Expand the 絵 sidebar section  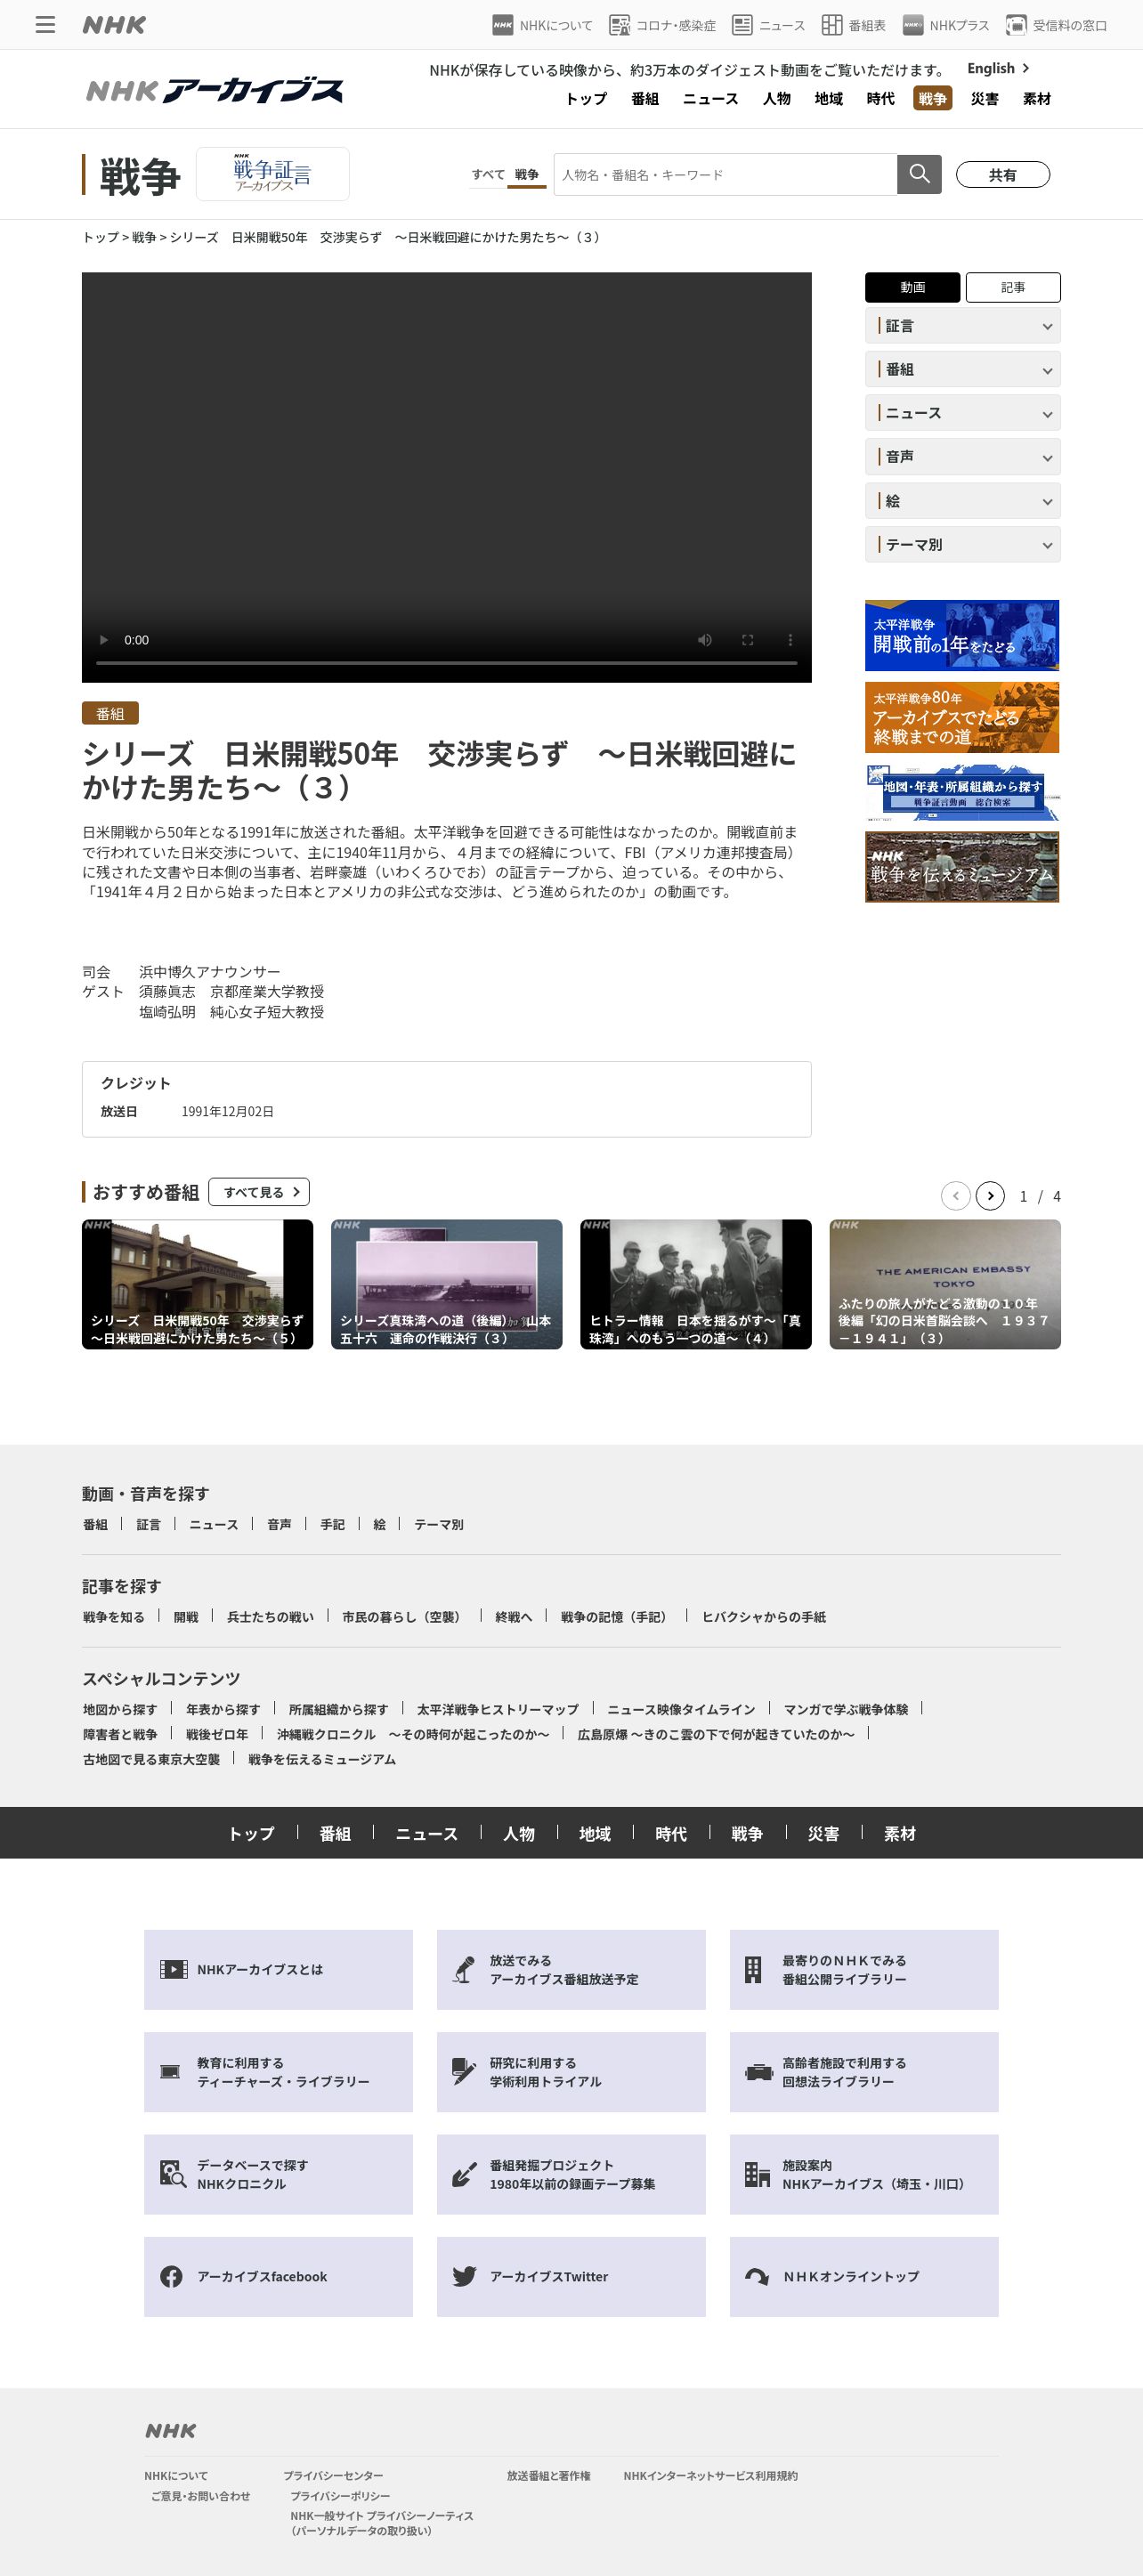pos(962,501)
